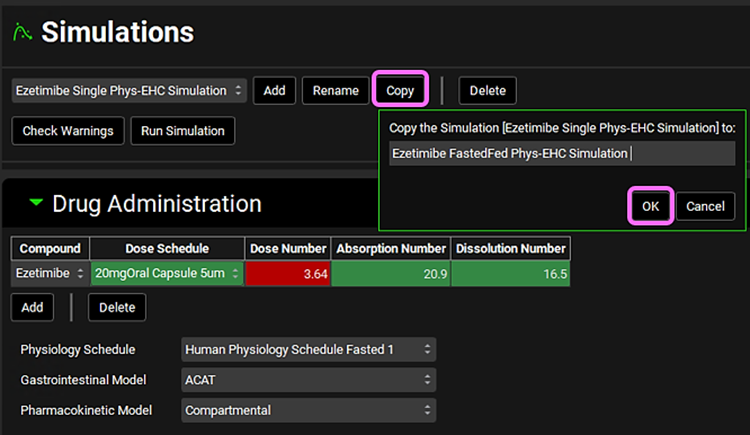Image resolution: width=750 pixels, height=435 pixels.
Task: Cancel the copy dialog
Action: [x=705, y=206]
